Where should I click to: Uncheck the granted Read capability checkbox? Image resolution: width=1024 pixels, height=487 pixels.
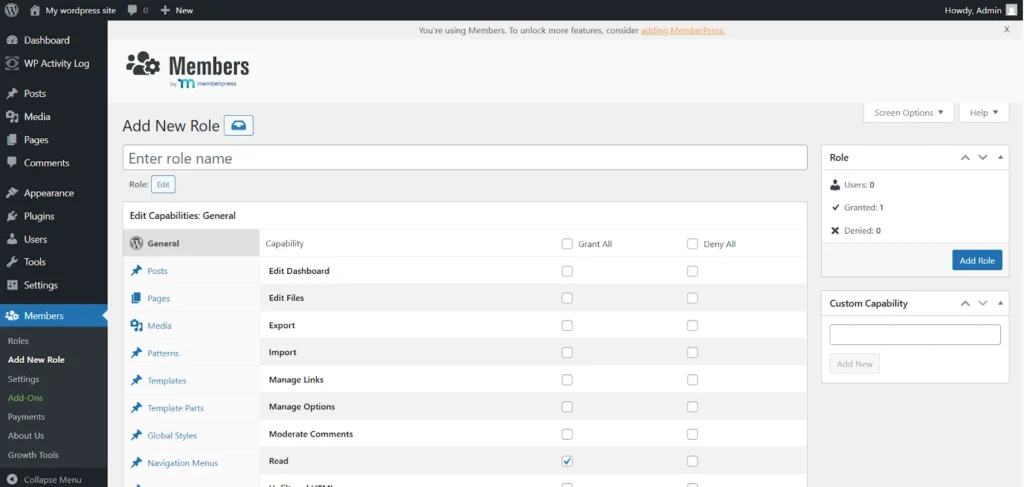(567, 461)
